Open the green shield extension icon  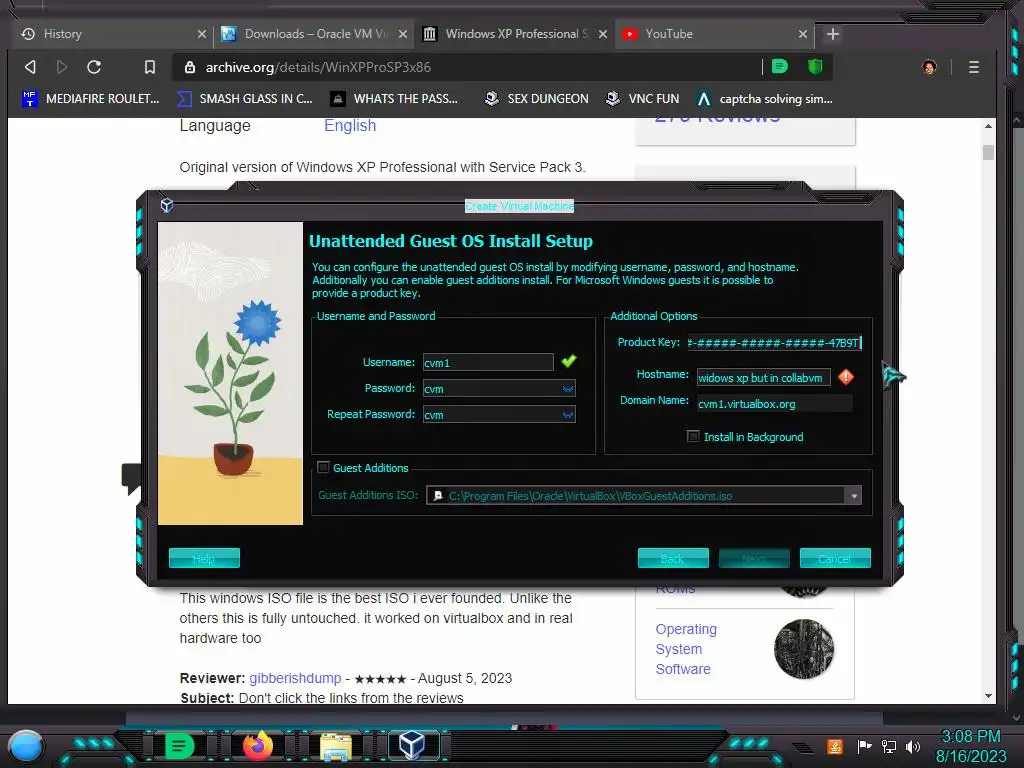tap(814, 66)
